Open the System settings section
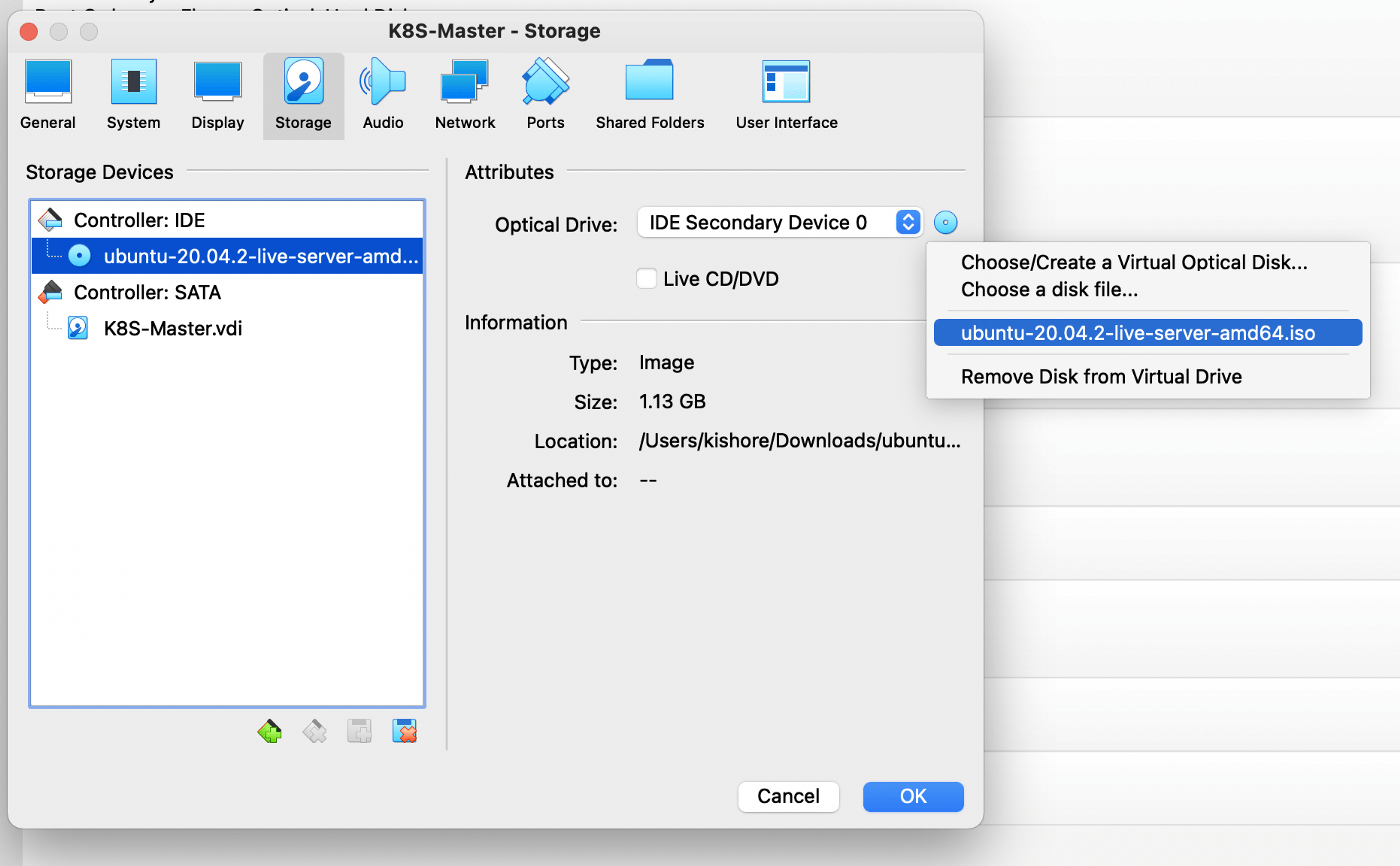Image resolution: width=1400 pixels, height=866 pixels. (x=133, y=96)
